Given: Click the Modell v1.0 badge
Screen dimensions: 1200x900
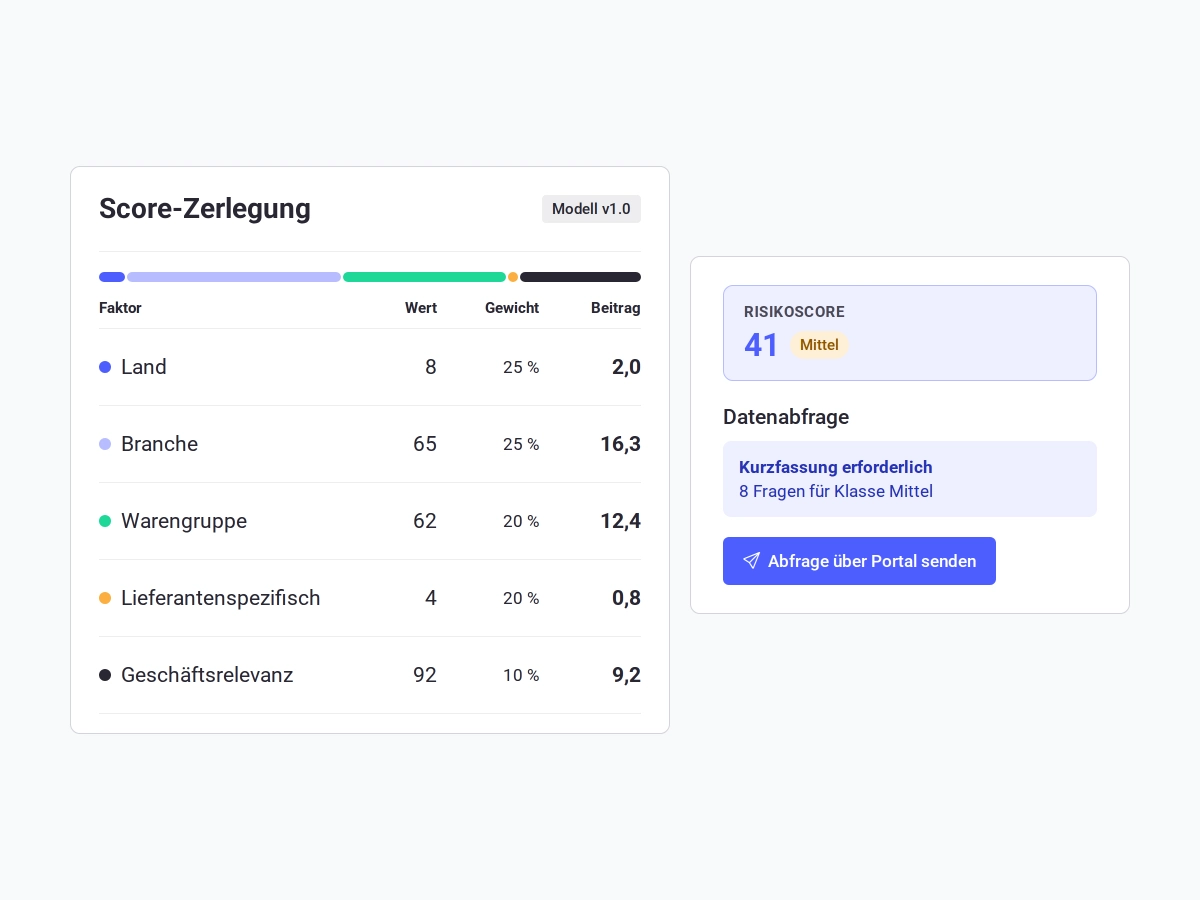Looking at the screenshot, I should 591,209.
